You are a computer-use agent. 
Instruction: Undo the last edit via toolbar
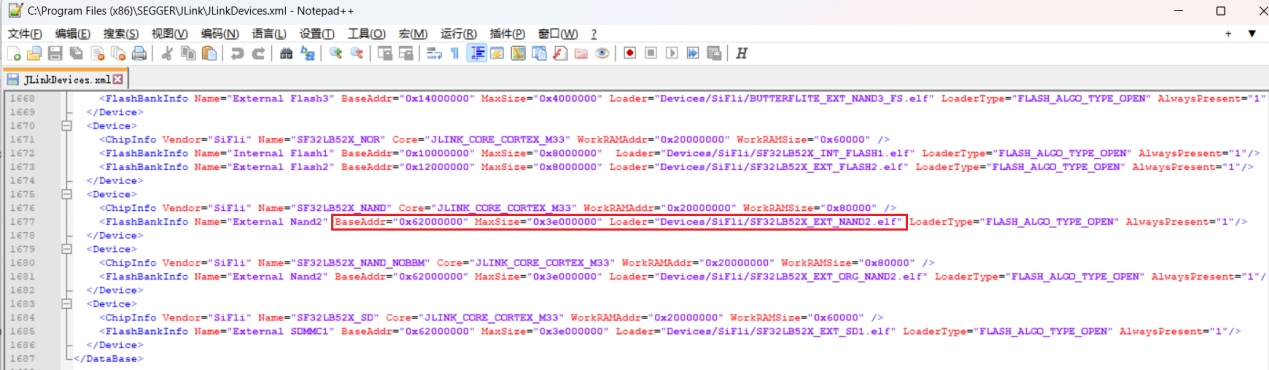[237, 53]
